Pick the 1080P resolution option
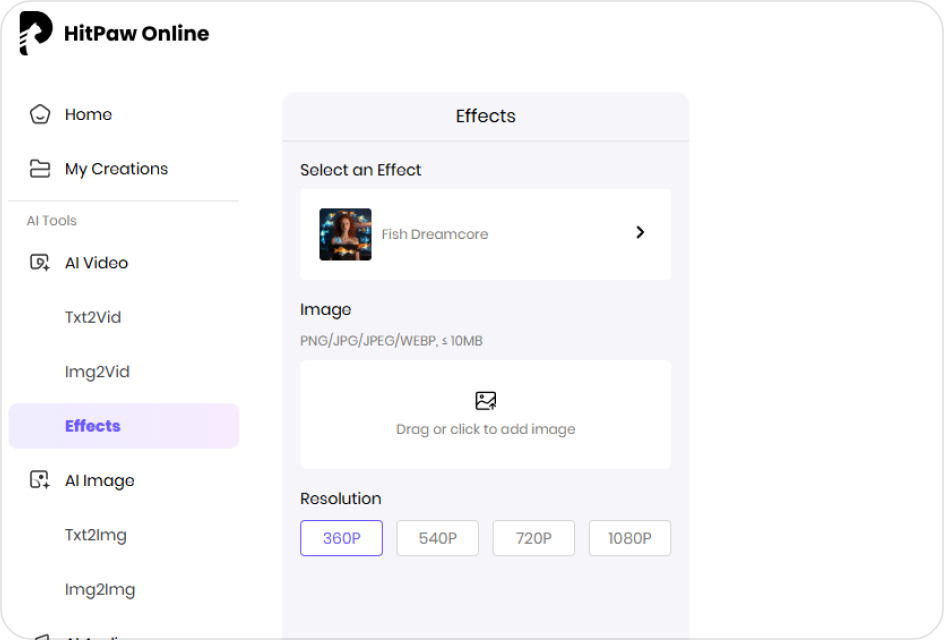944x640 pixels. pyautogui.click(x=630, y=538)
